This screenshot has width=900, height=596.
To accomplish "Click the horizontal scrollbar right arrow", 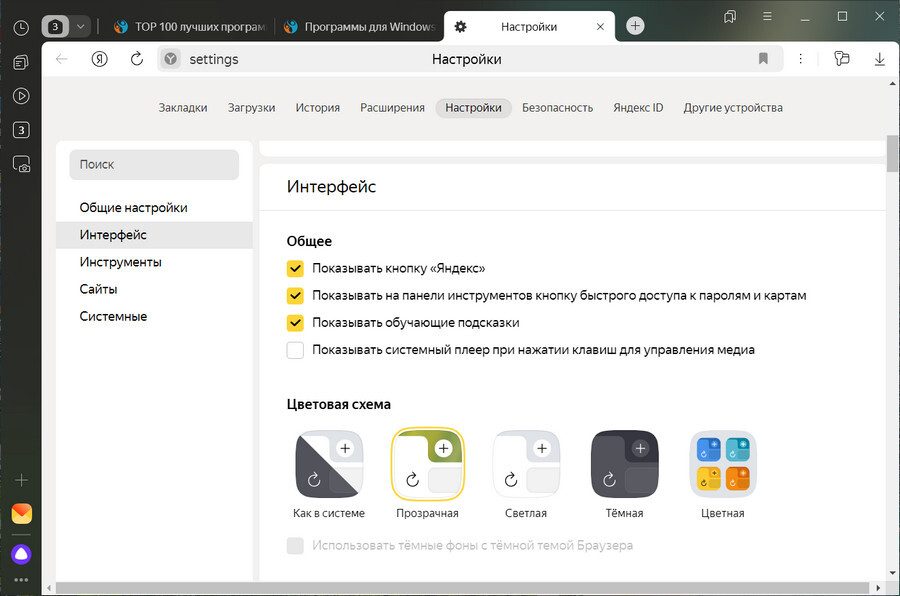I will (x=878, y=588).
